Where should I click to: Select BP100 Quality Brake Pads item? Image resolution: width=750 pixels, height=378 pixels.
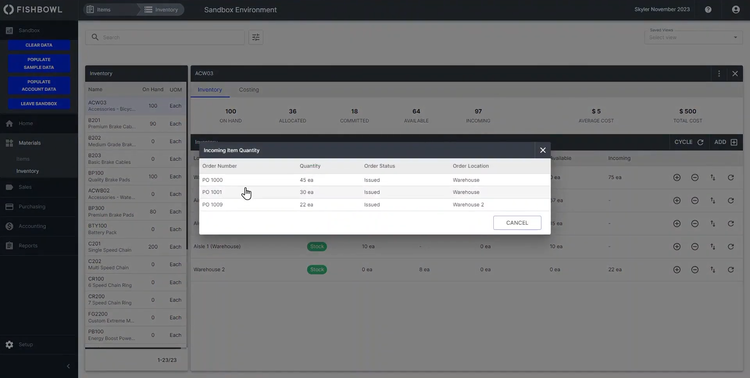pyautogui.click(x=136, y=176)
